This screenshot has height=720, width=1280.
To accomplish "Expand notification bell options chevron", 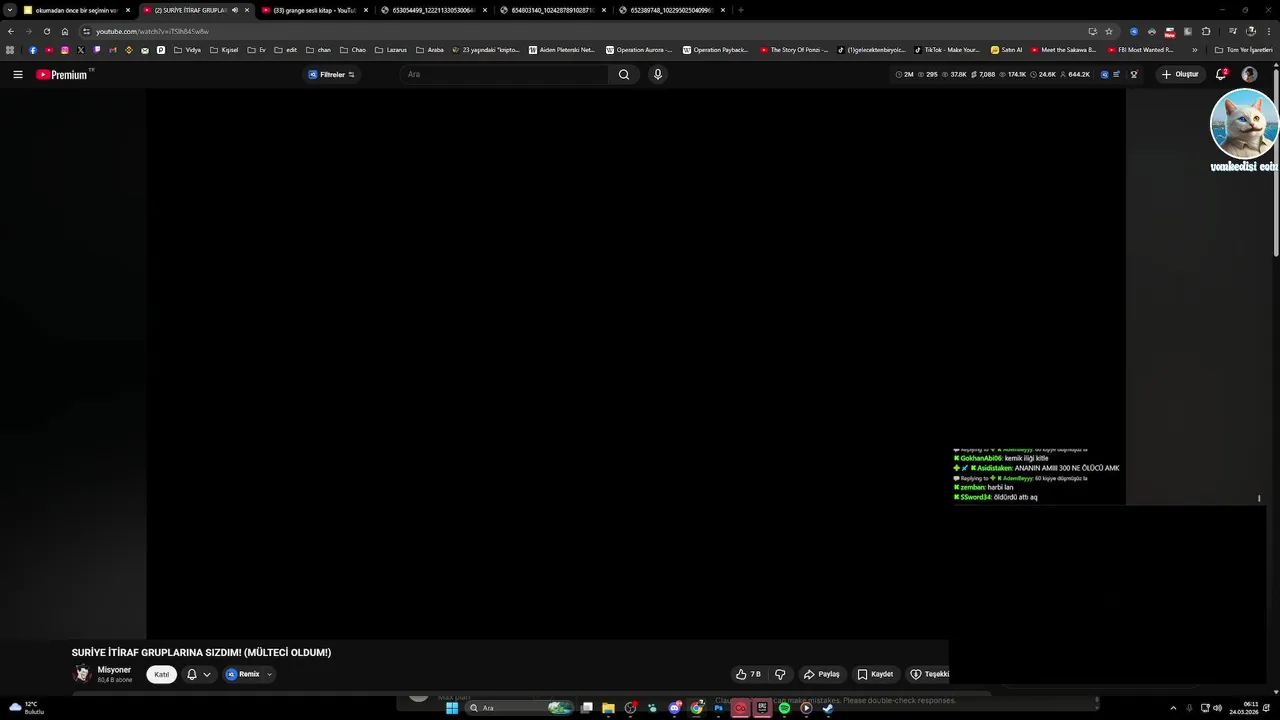I will pos(207,674).
